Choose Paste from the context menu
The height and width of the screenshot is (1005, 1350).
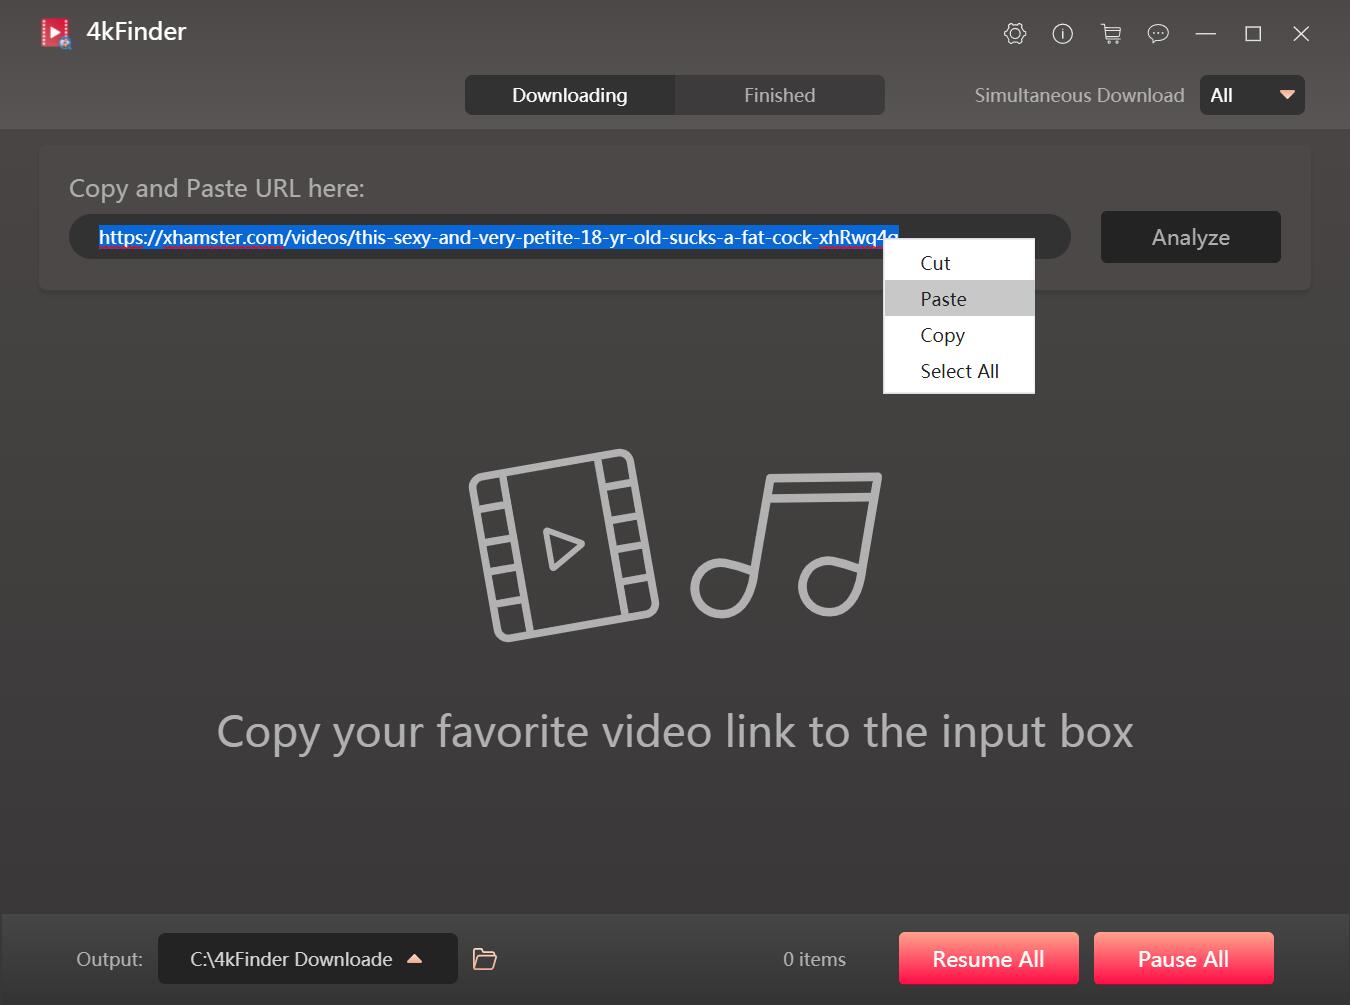943,299
